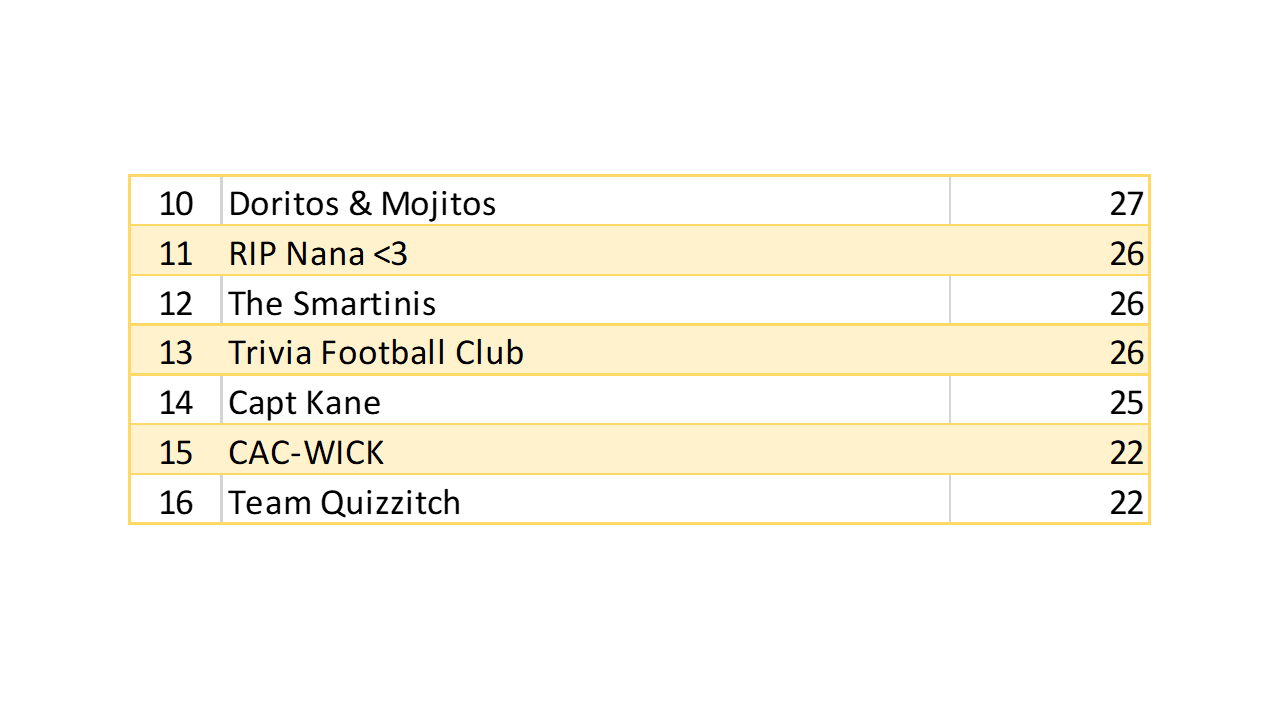Select RIP Nana <3's score of 26

(1126, 254)
